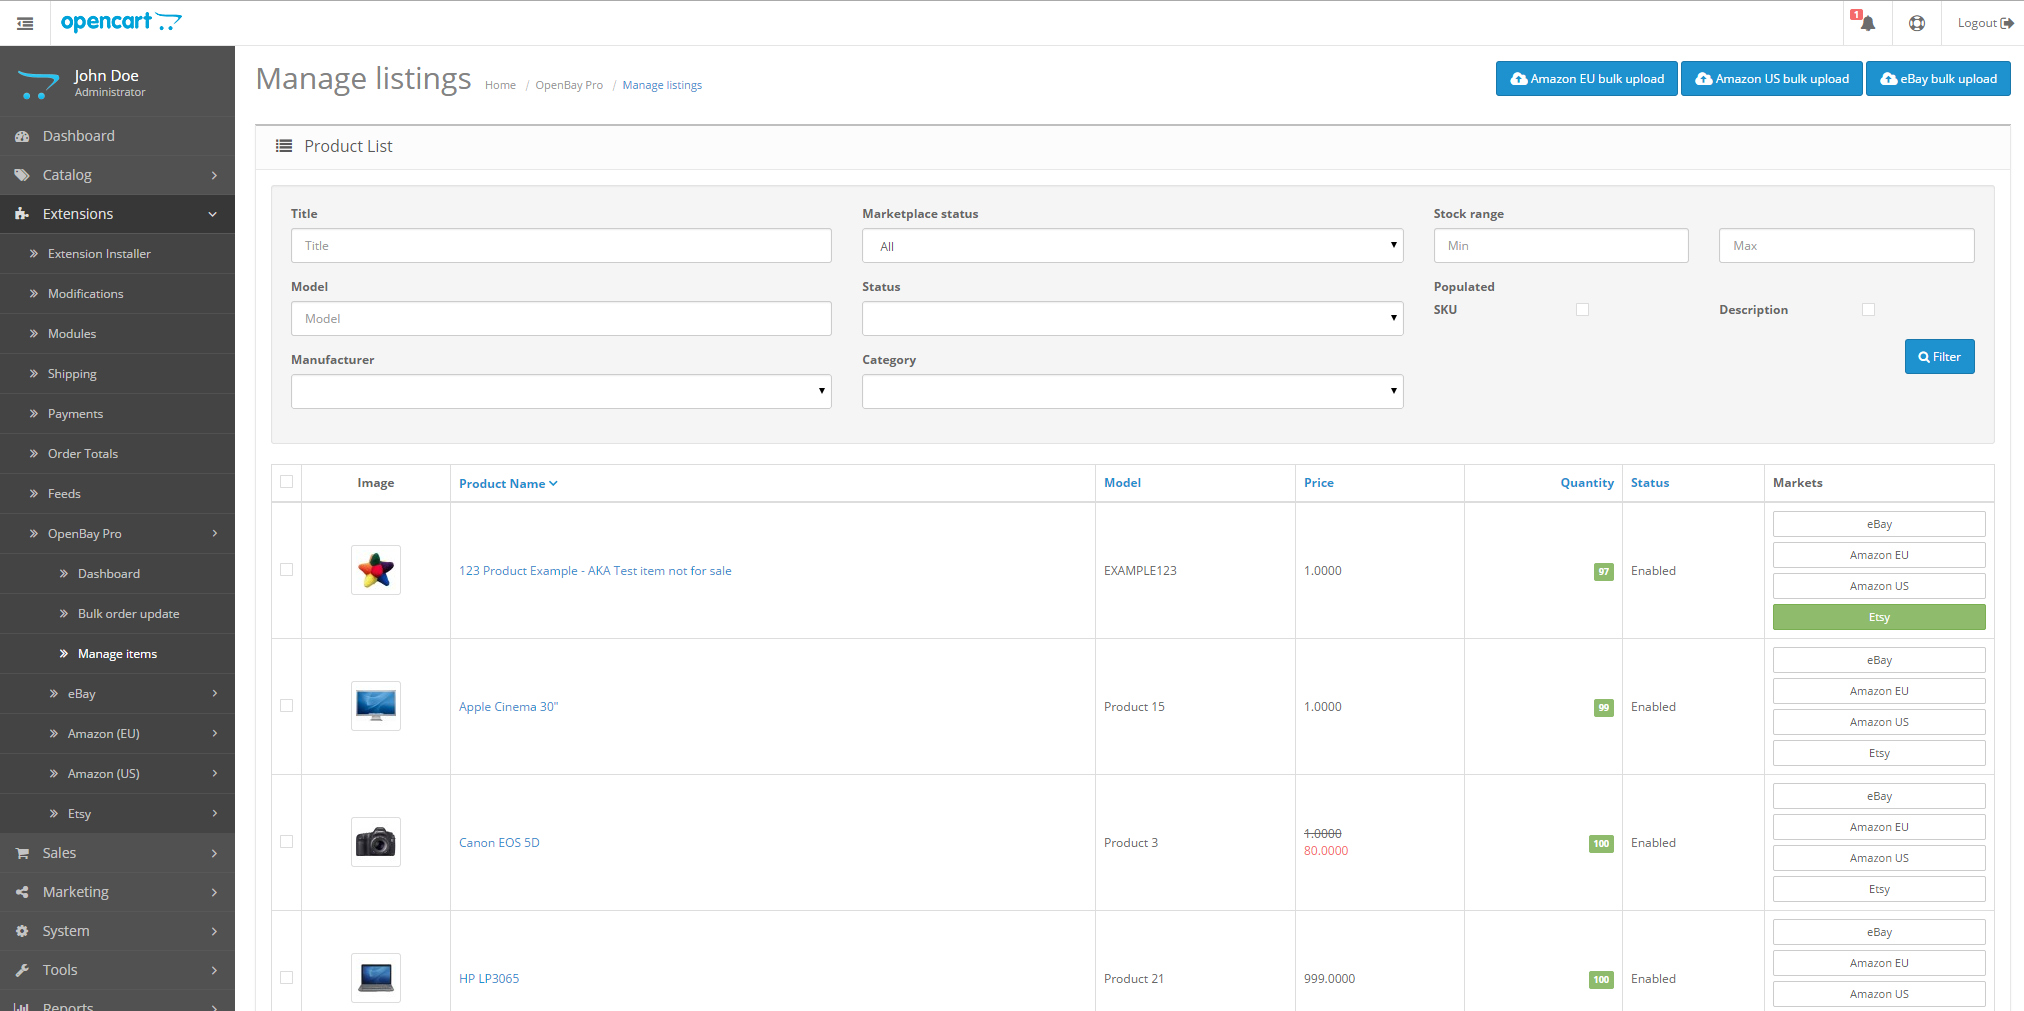Go to Home breadcrumb link
The image size is (2024, 1011).
[500, 86]
